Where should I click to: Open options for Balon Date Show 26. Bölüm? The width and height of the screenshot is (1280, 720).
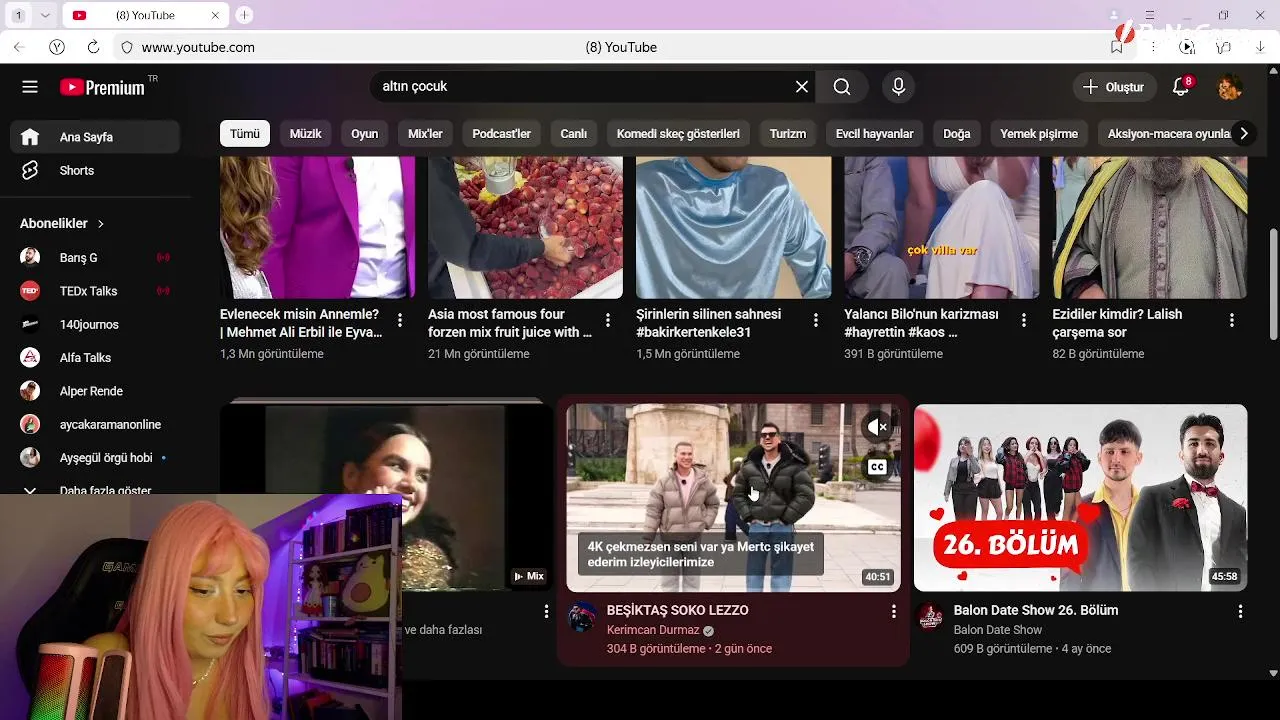click(1240, 611)
